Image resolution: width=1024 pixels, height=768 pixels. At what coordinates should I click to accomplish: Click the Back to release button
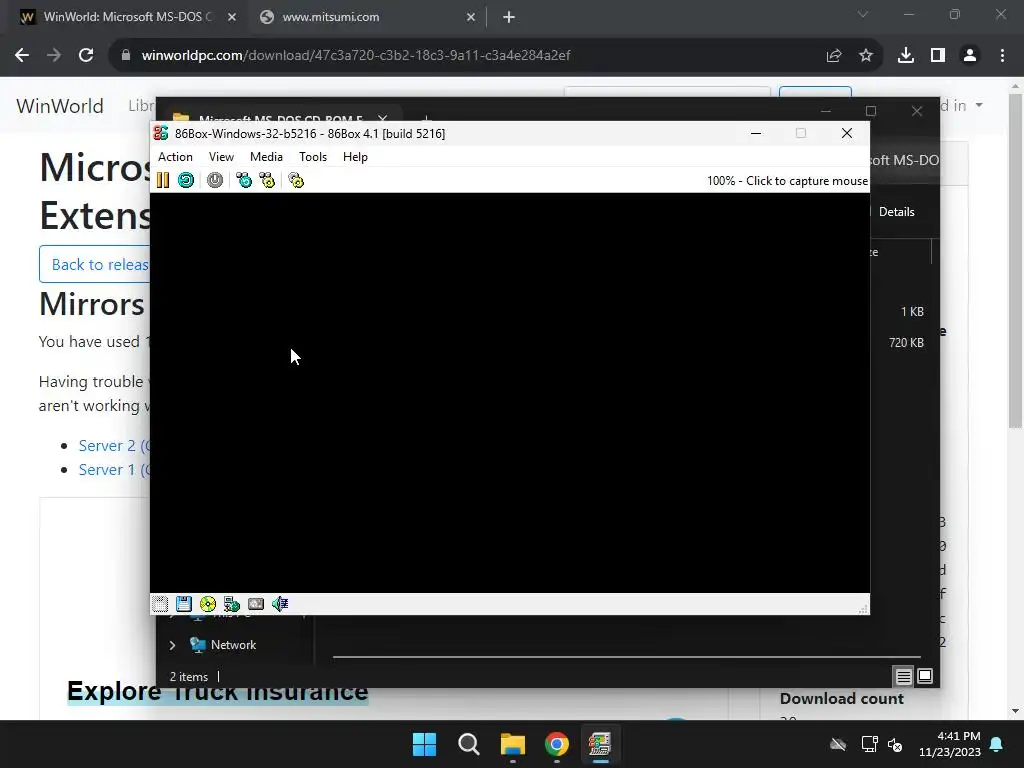(95, 264)
